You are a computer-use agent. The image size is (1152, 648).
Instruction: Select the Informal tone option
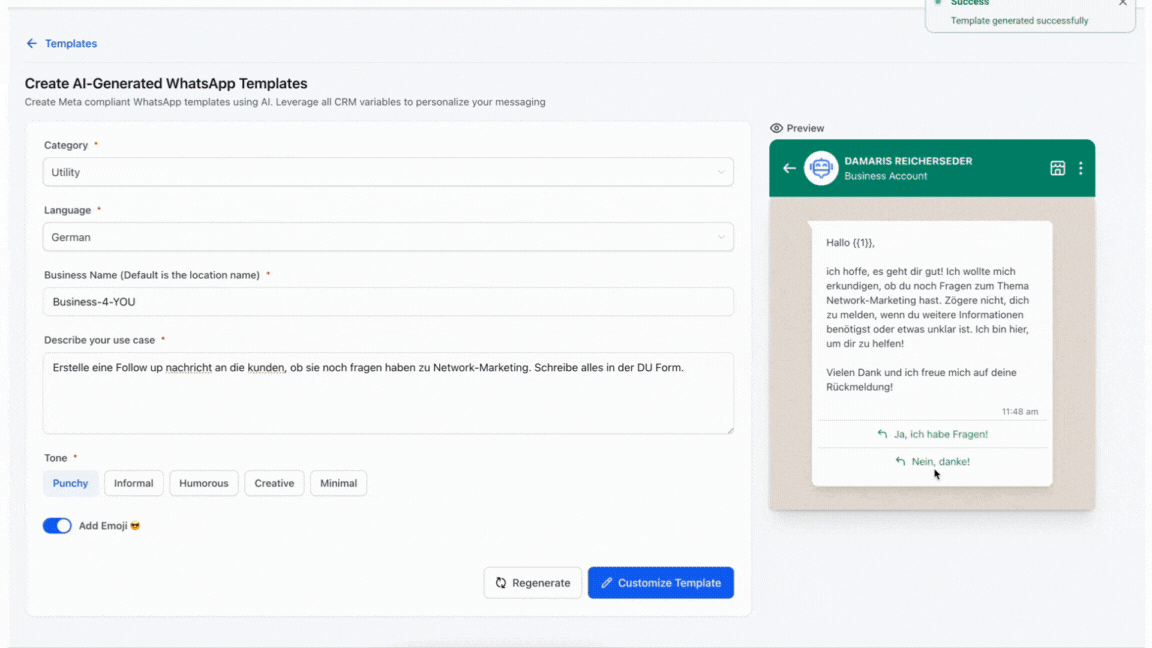133,483
